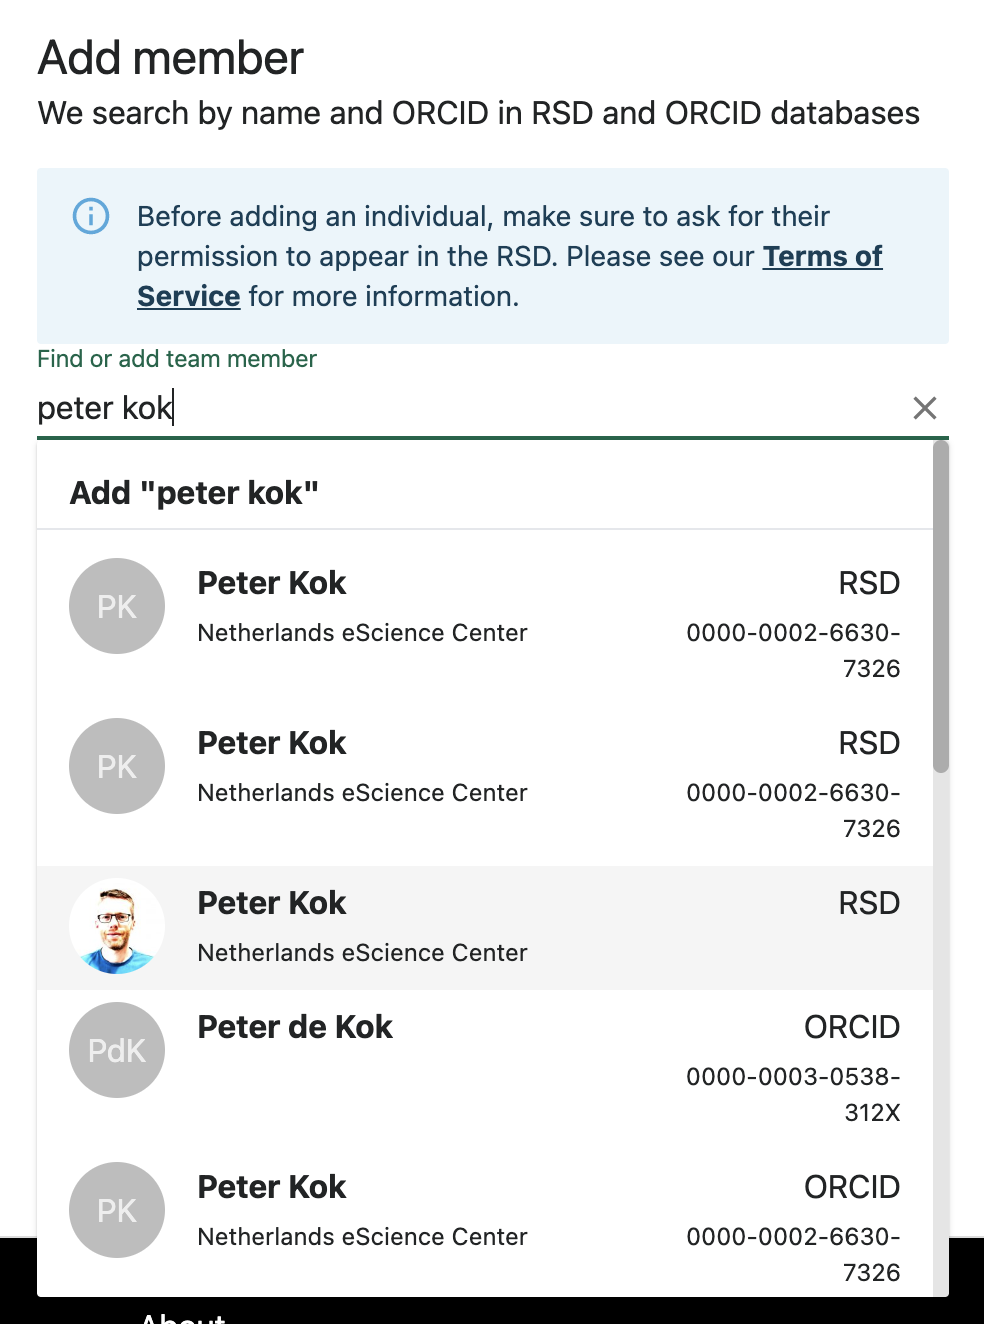
Task: Click the PdK avatar for Peter de Kok
Action: tap(116, 1049)
